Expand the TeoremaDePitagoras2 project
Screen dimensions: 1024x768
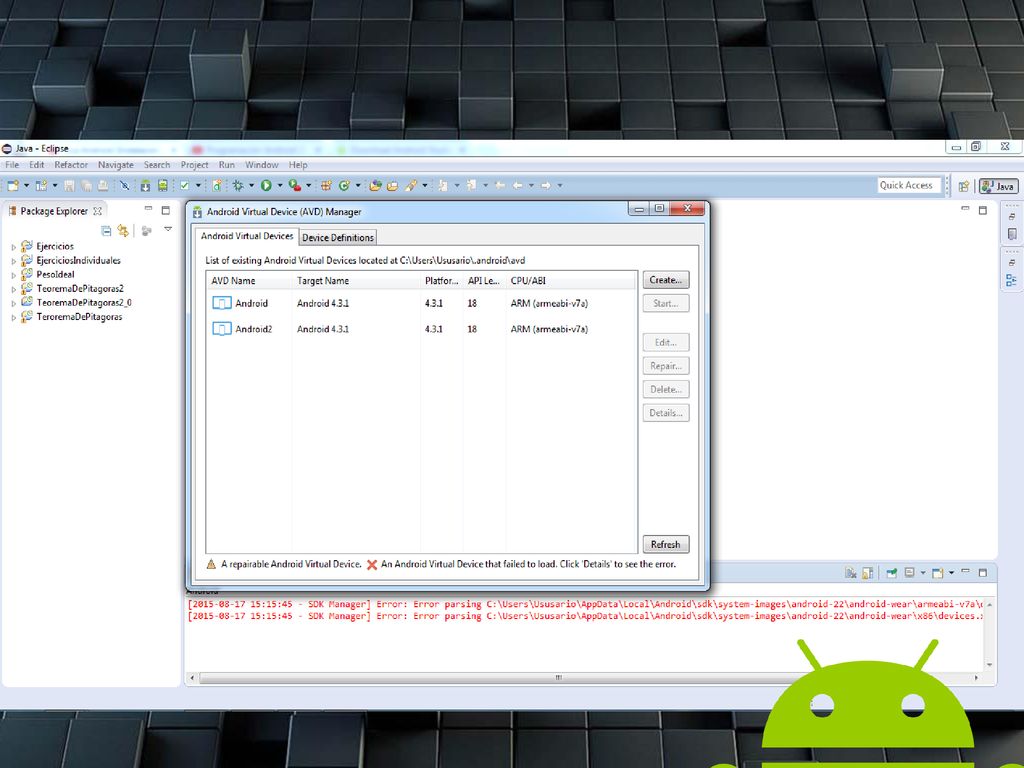[x=14, y=289]
